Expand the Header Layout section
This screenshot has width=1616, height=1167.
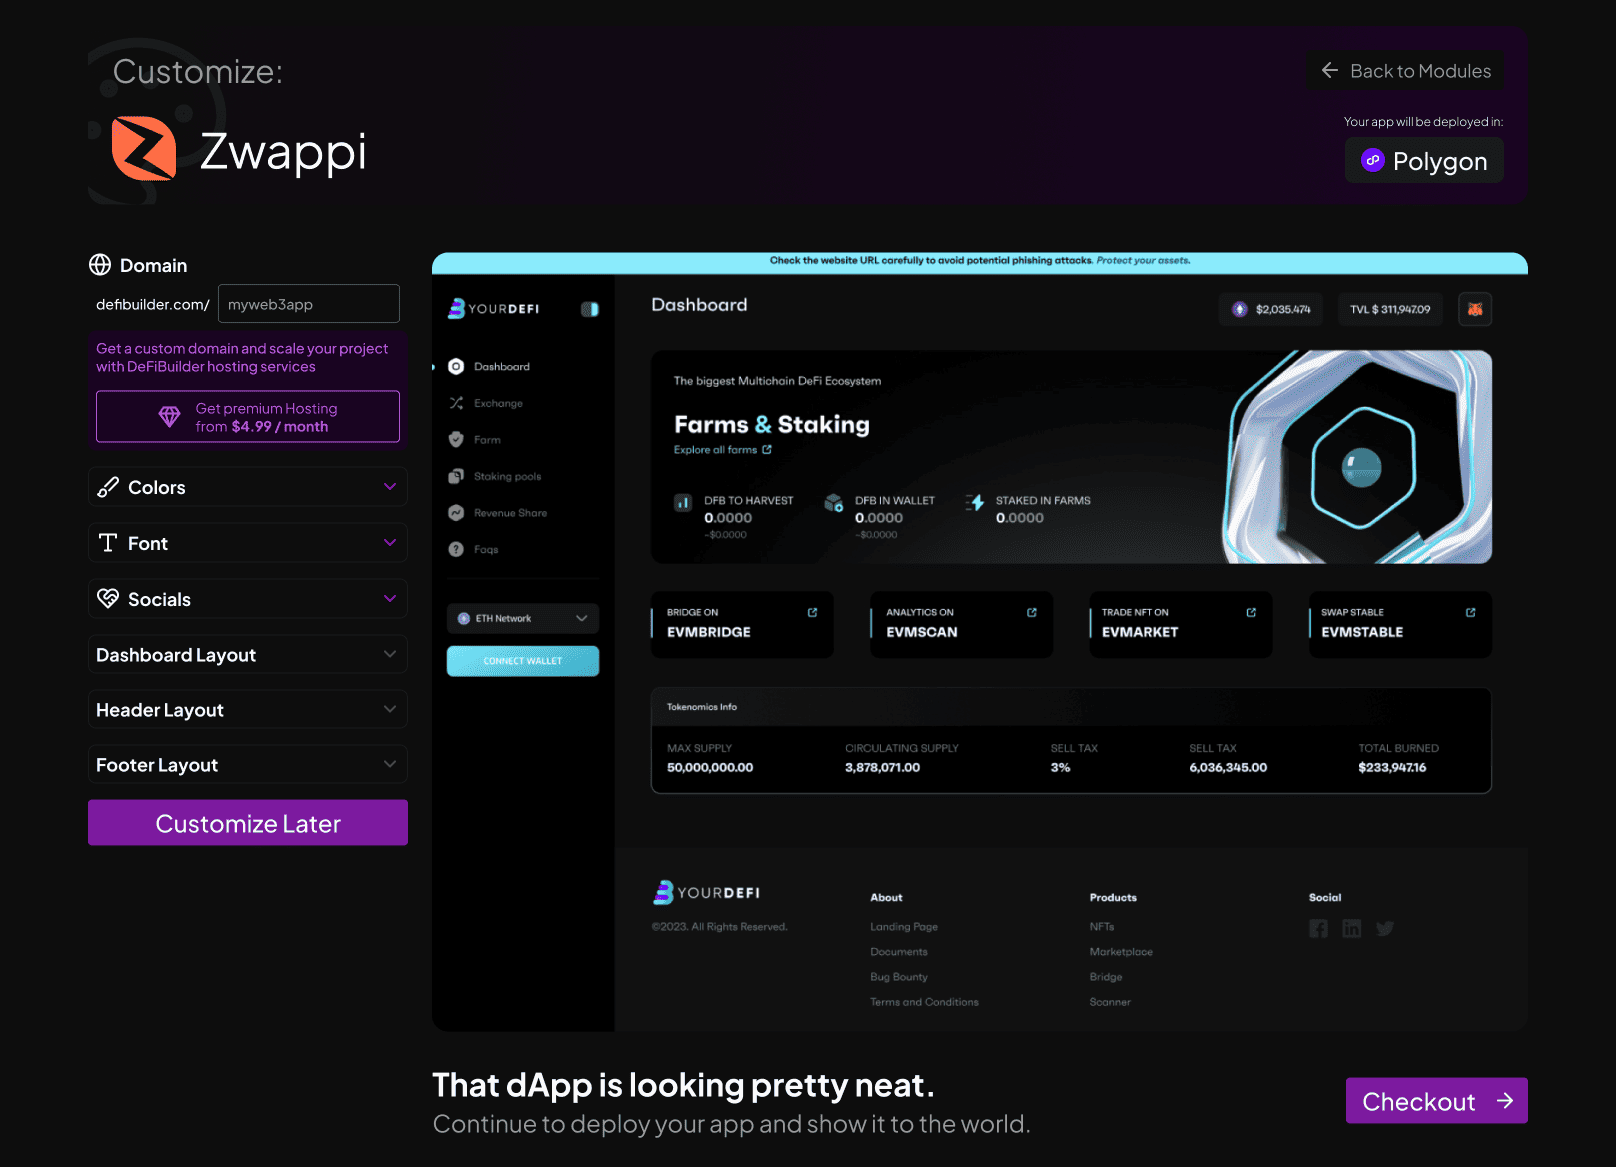tap(248, 709)
